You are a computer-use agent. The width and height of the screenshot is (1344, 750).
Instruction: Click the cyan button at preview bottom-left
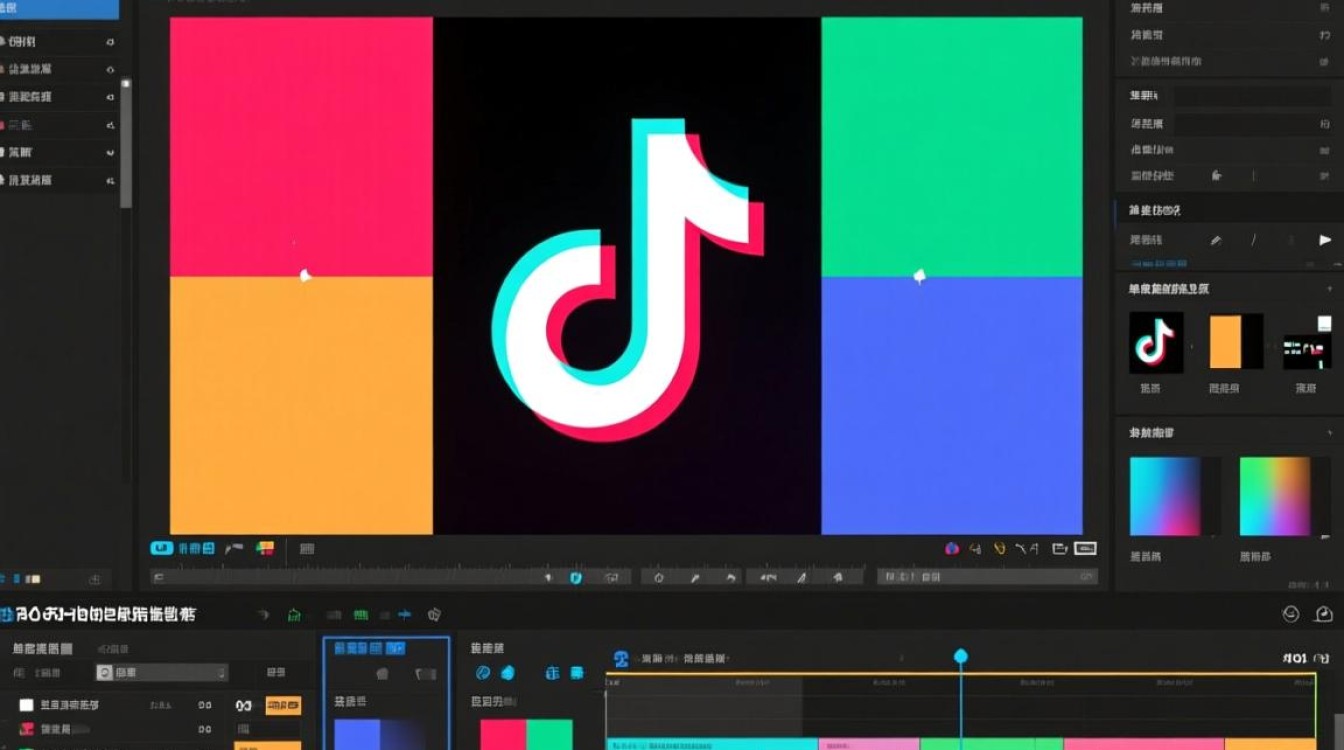tap(161, 548)
